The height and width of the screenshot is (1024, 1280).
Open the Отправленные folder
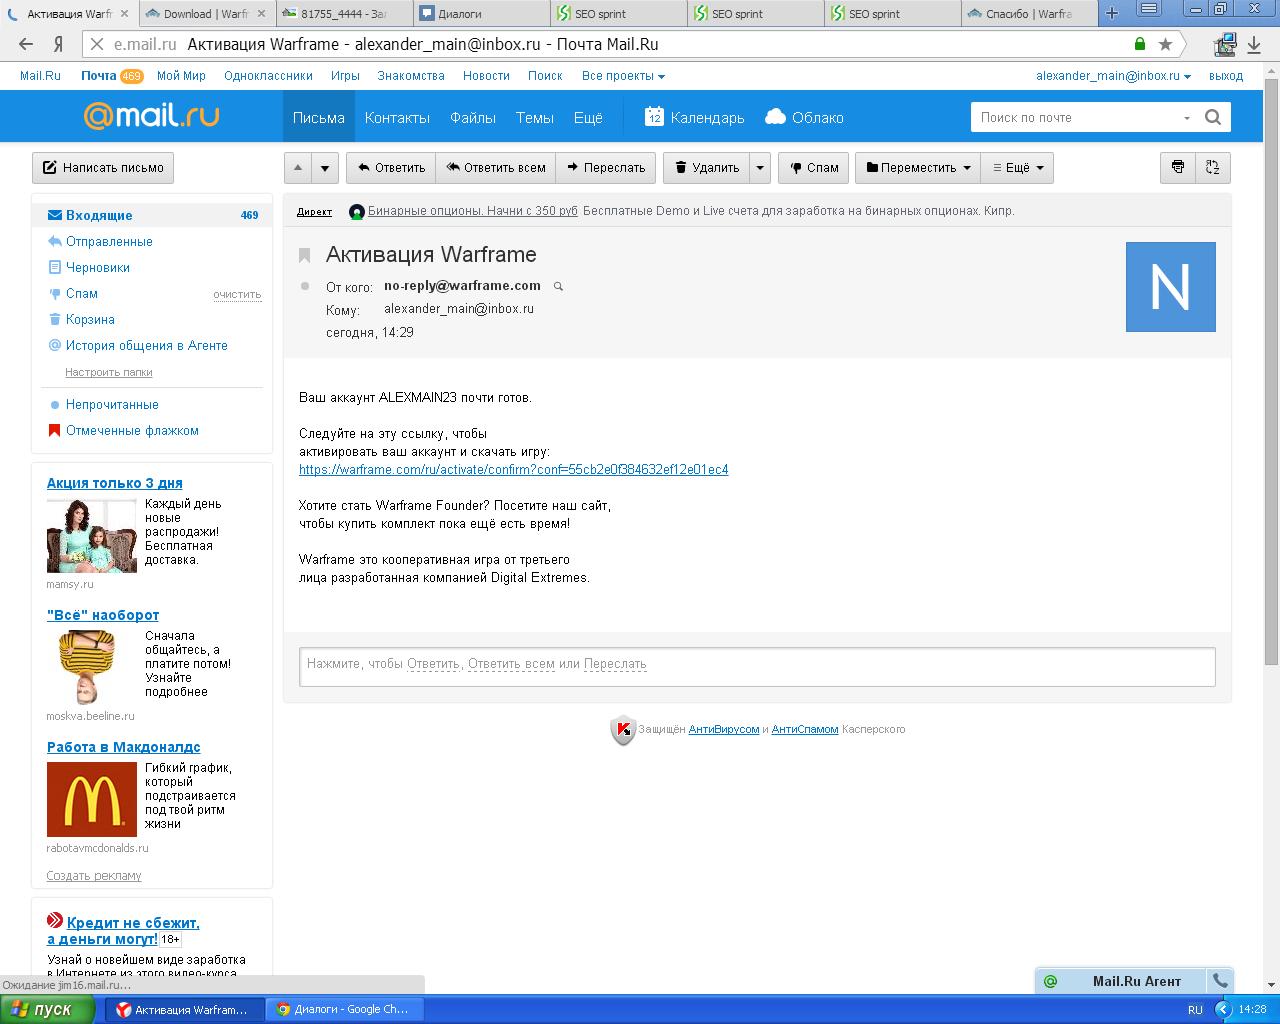tap(109, 241)
